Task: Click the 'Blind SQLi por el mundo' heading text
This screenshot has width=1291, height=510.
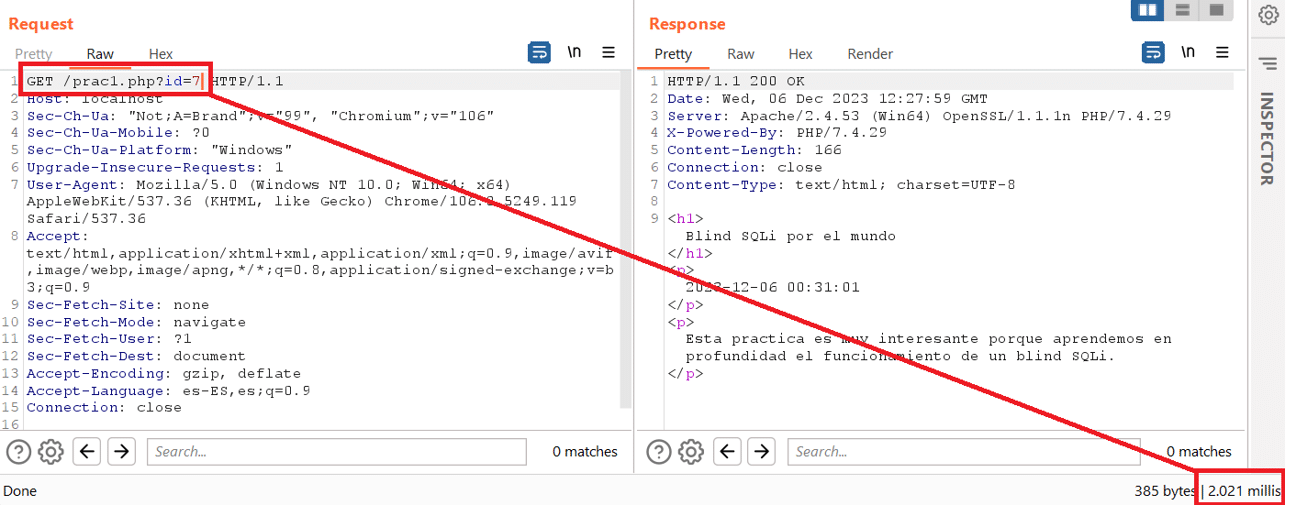Action: (791, 236)
